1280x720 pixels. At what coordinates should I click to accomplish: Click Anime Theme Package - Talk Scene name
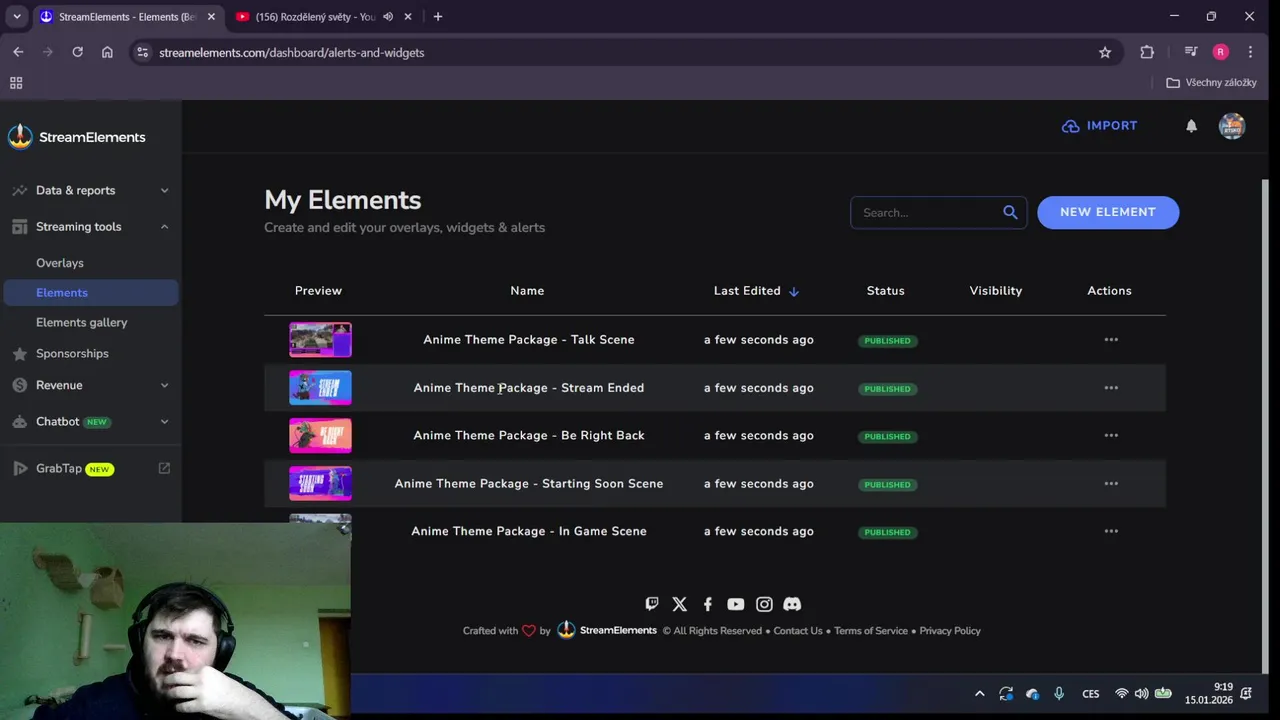[x=529, y=340]
